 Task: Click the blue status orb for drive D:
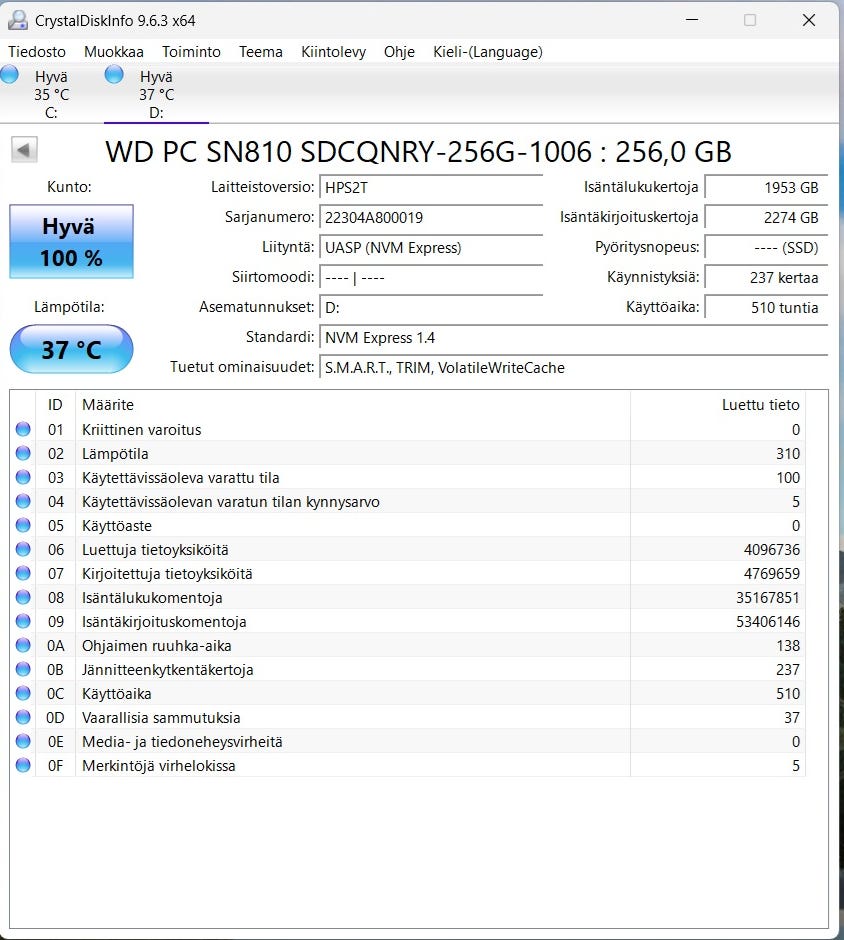pyautogui.click(x=114, y=75)
